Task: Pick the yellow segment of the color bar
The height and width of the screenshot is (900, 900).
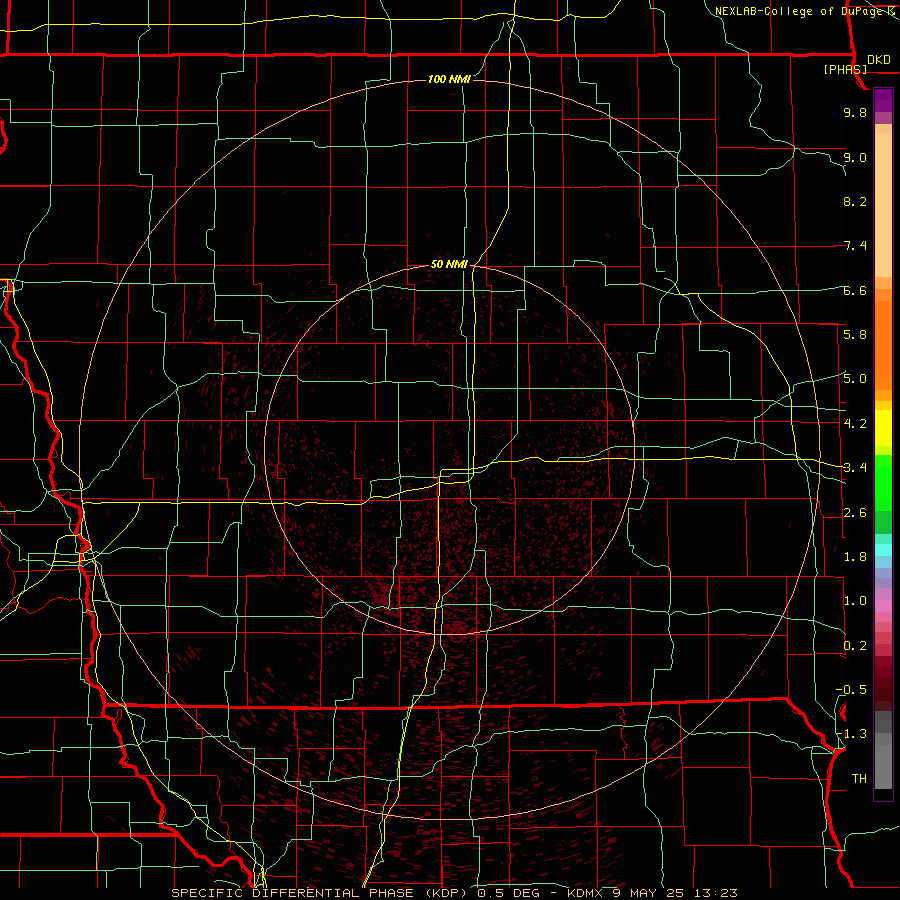Action: pyautogui.click(x=883, y=428)
